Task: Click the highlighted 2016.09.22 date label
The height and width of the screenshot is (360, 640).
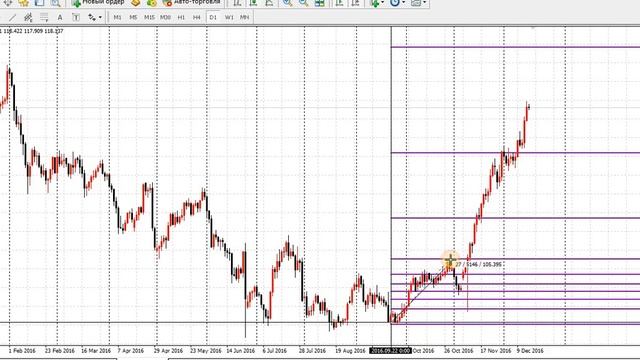Action: point(390,351)
